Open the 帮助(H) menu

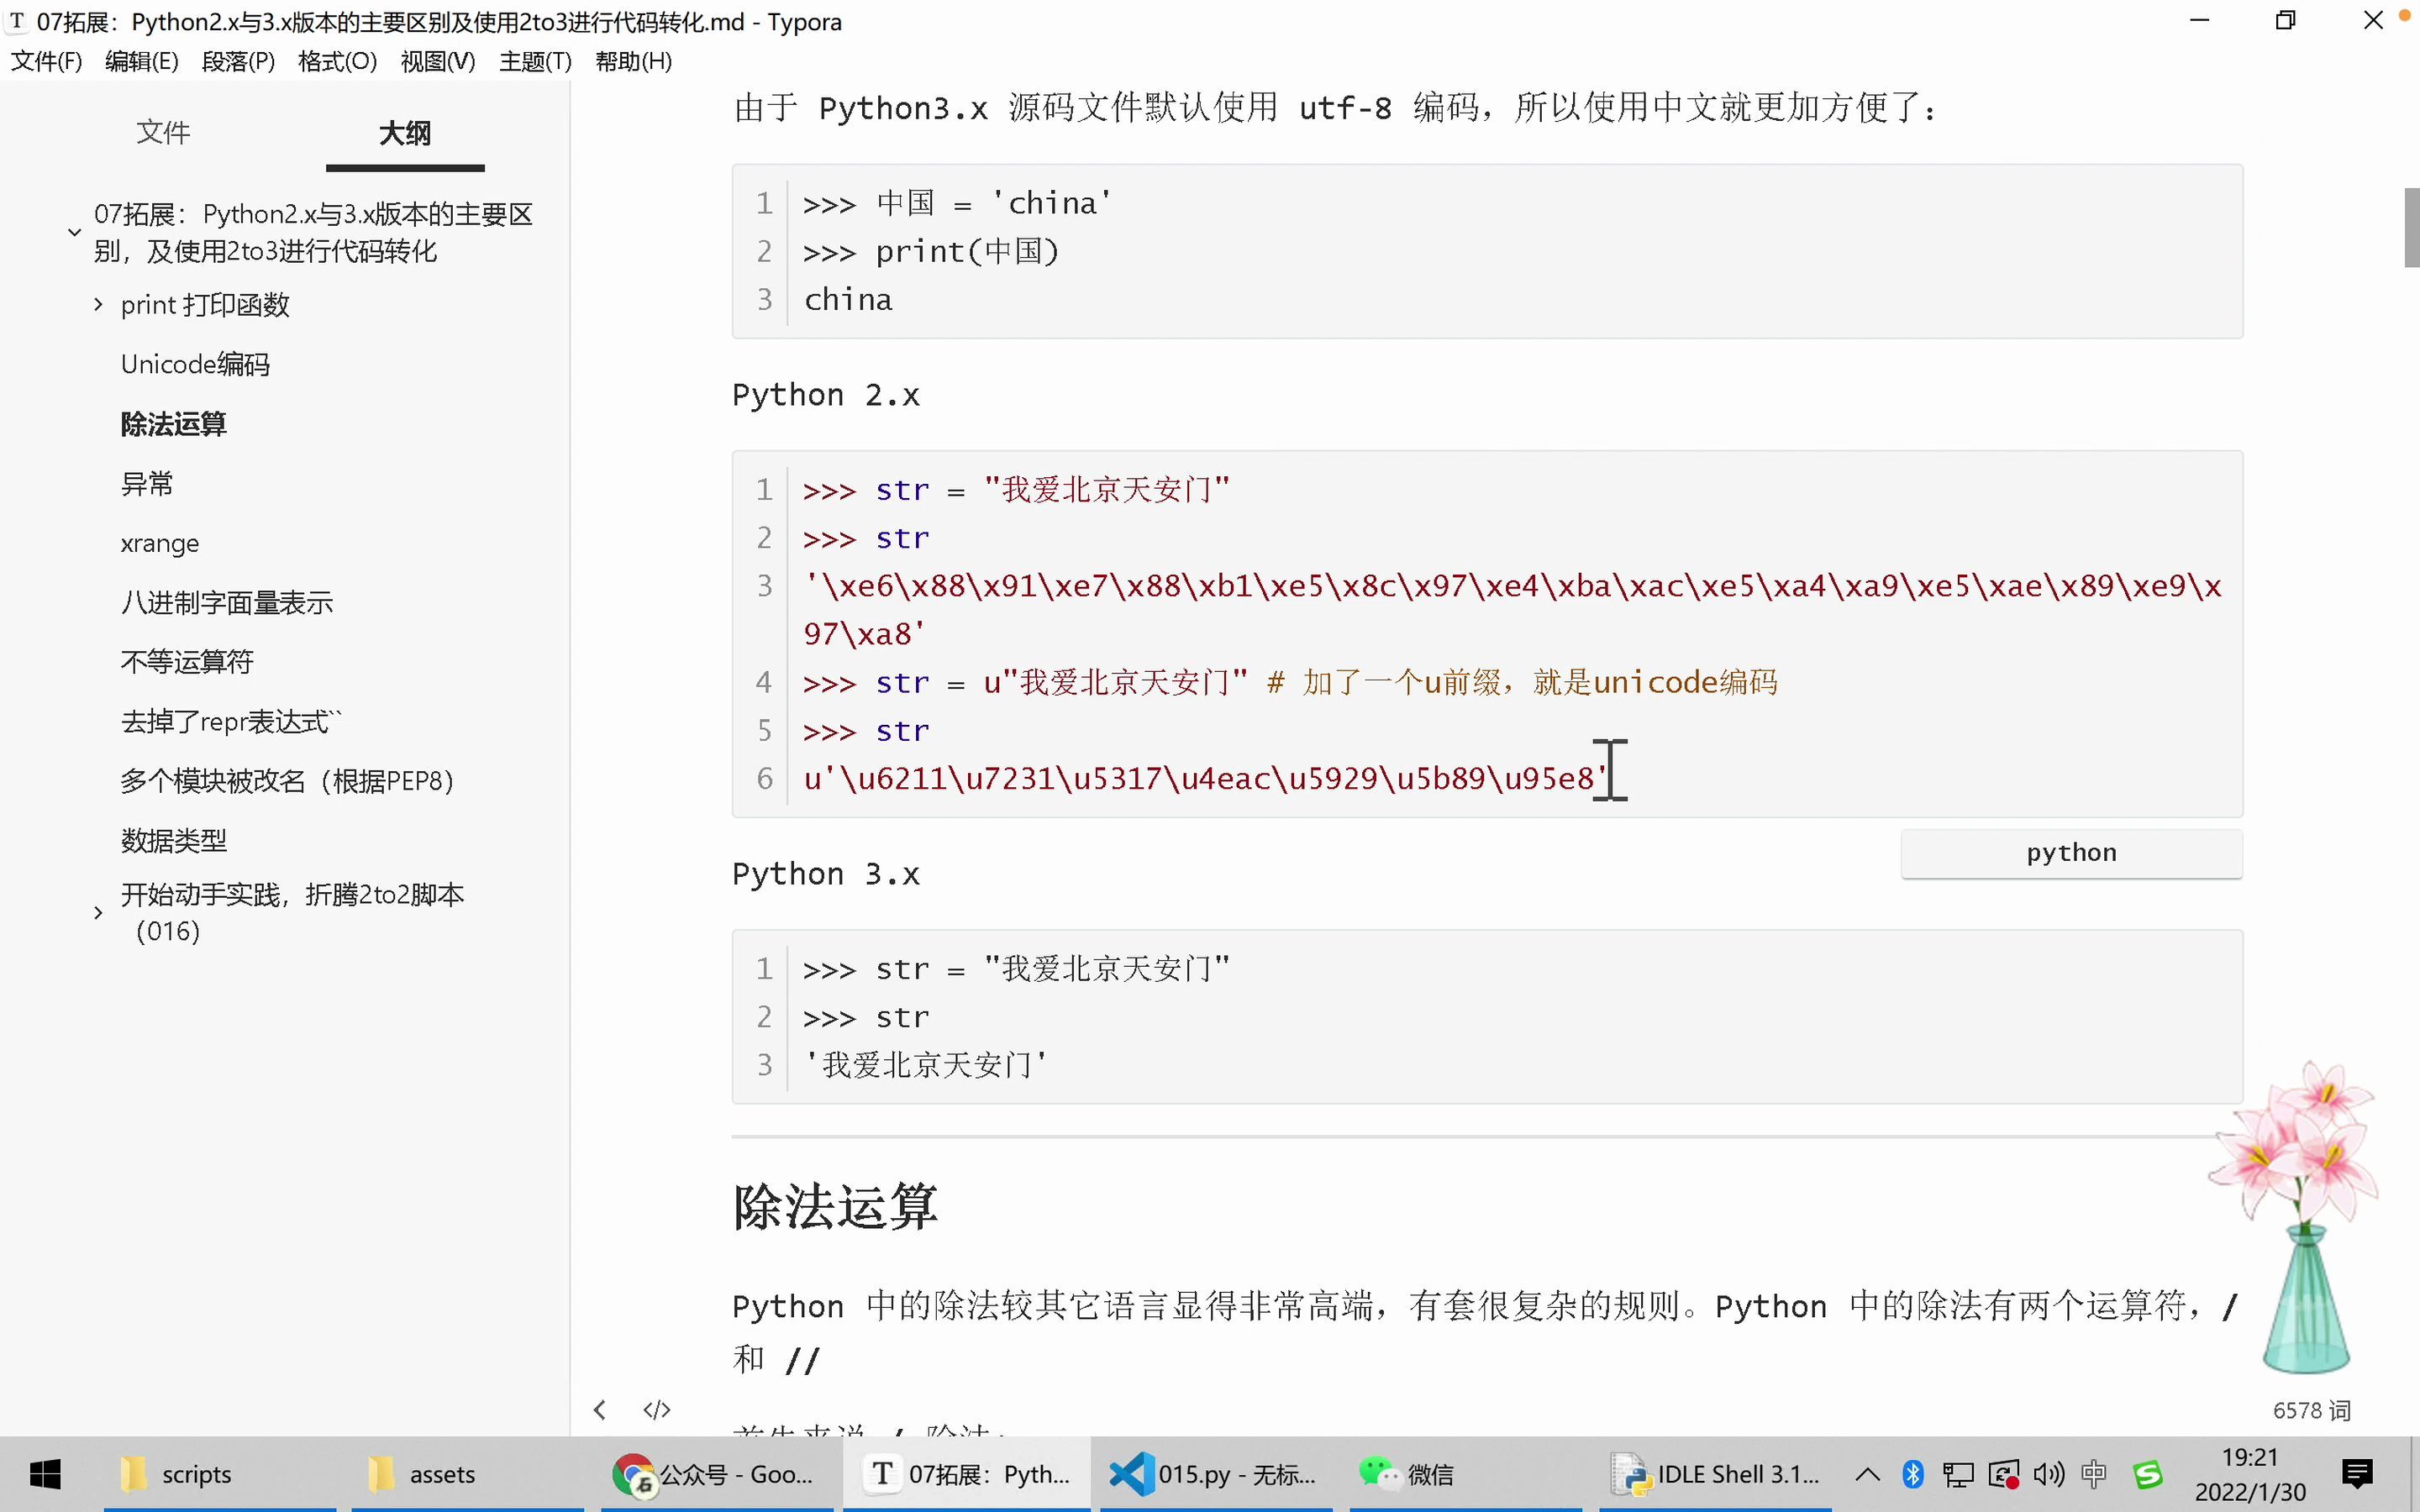coord(633,61)
